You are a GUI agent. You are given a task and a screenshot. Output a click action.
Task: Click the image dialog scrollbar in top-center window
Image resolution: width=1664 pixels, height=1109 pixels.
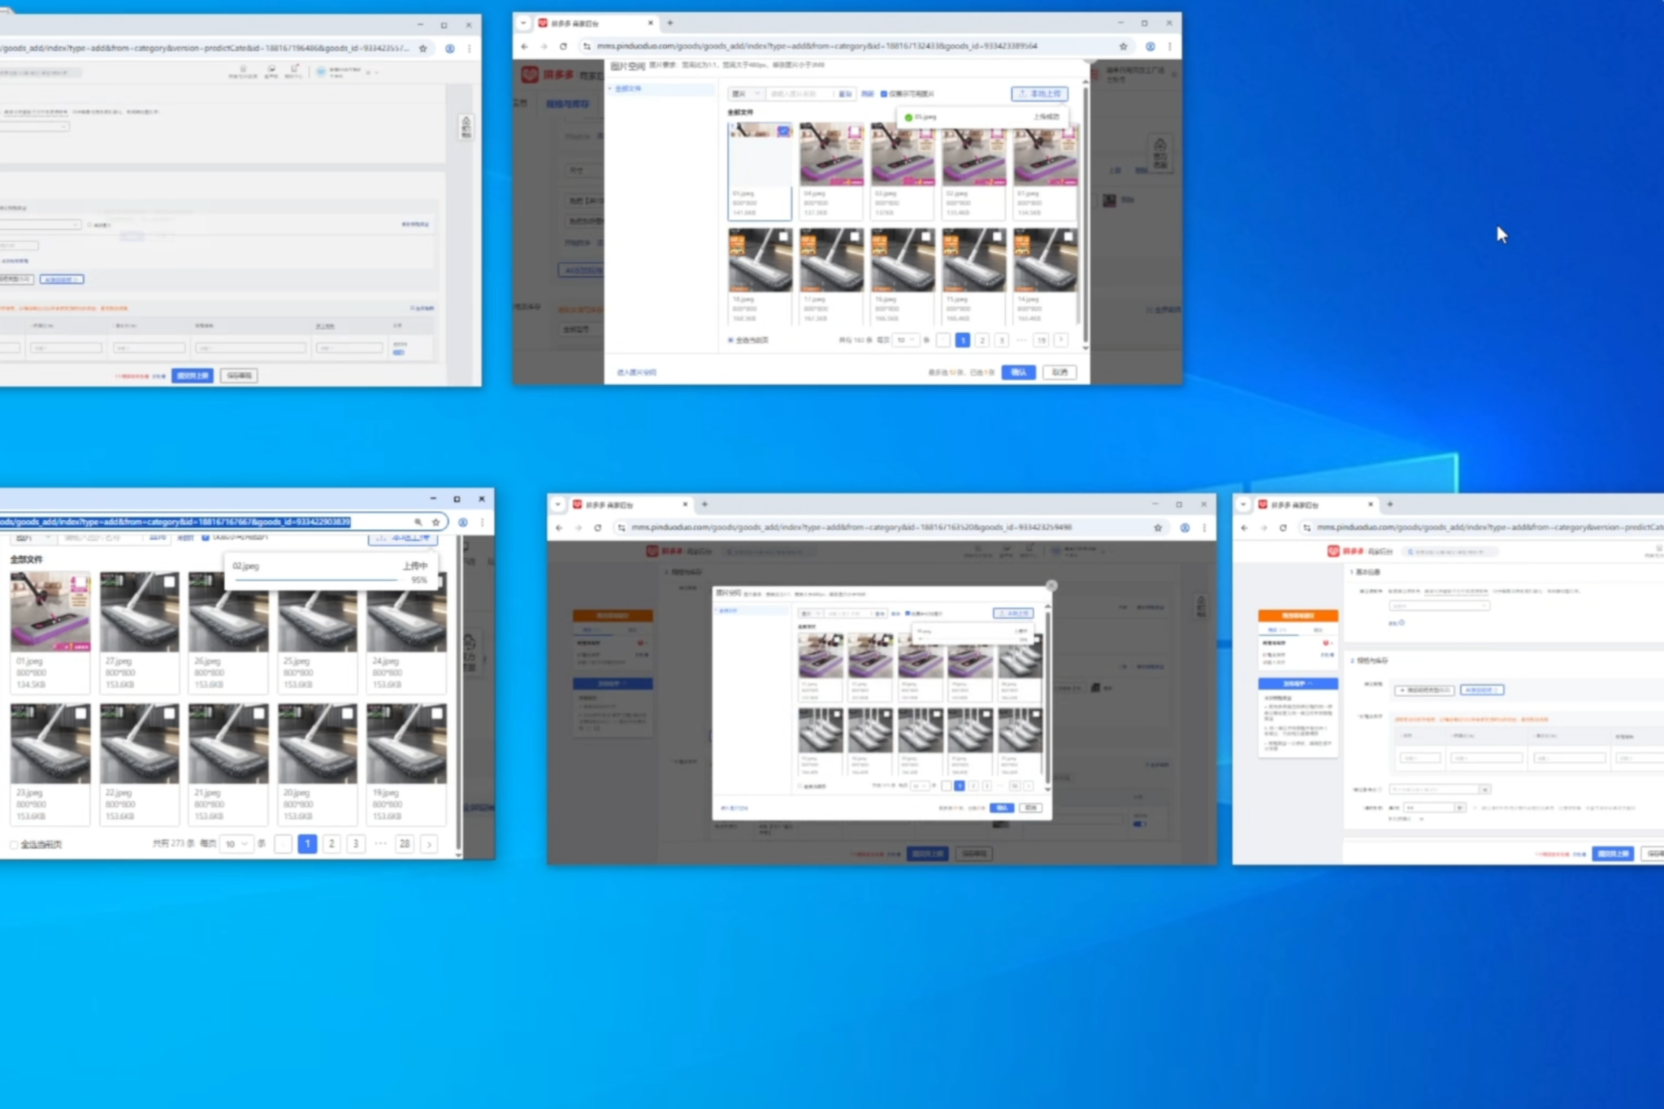click(1085, 215)
